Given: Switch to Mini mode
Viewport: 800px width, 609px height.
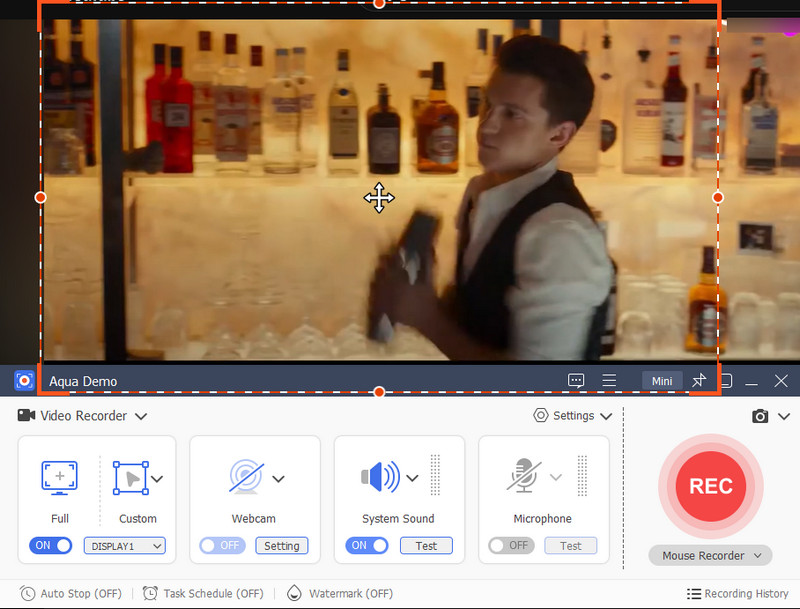Looking at the screenshot, I should point(662,381).
